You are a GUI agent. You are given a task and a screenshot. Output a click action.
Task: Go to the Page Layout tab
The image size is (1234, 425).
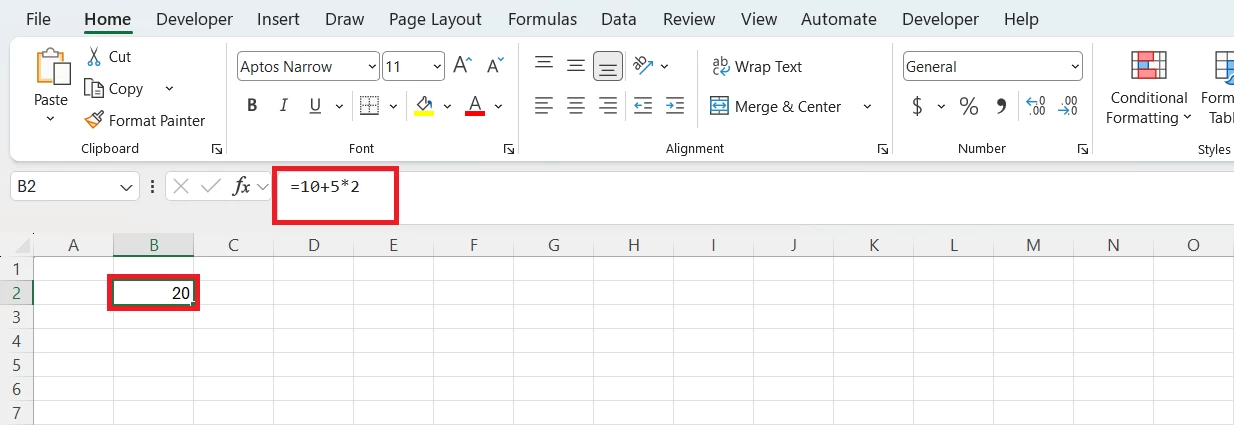[x=435, y=19]
